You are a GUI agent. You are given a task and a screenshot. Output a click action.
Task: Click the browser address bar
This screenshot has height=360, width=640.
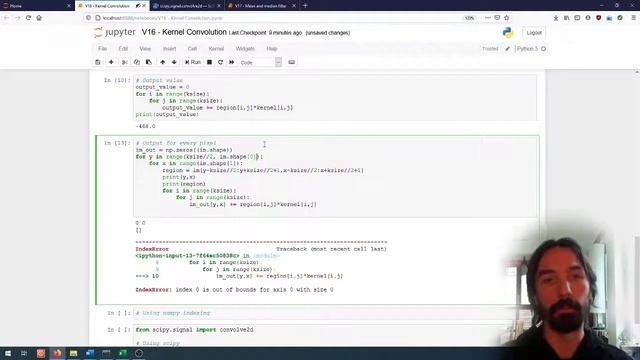[x=278, y=18]
